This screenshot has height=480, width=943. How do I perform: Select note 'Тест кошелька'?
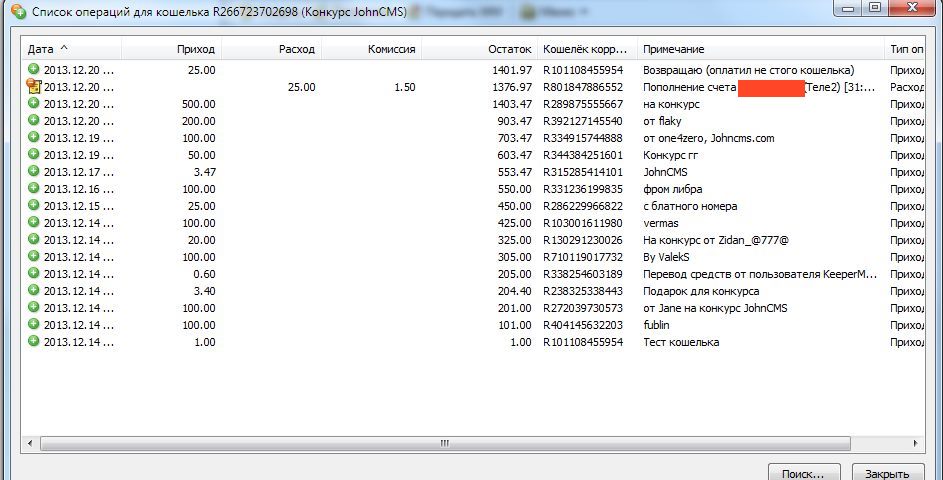click(681, 342)
